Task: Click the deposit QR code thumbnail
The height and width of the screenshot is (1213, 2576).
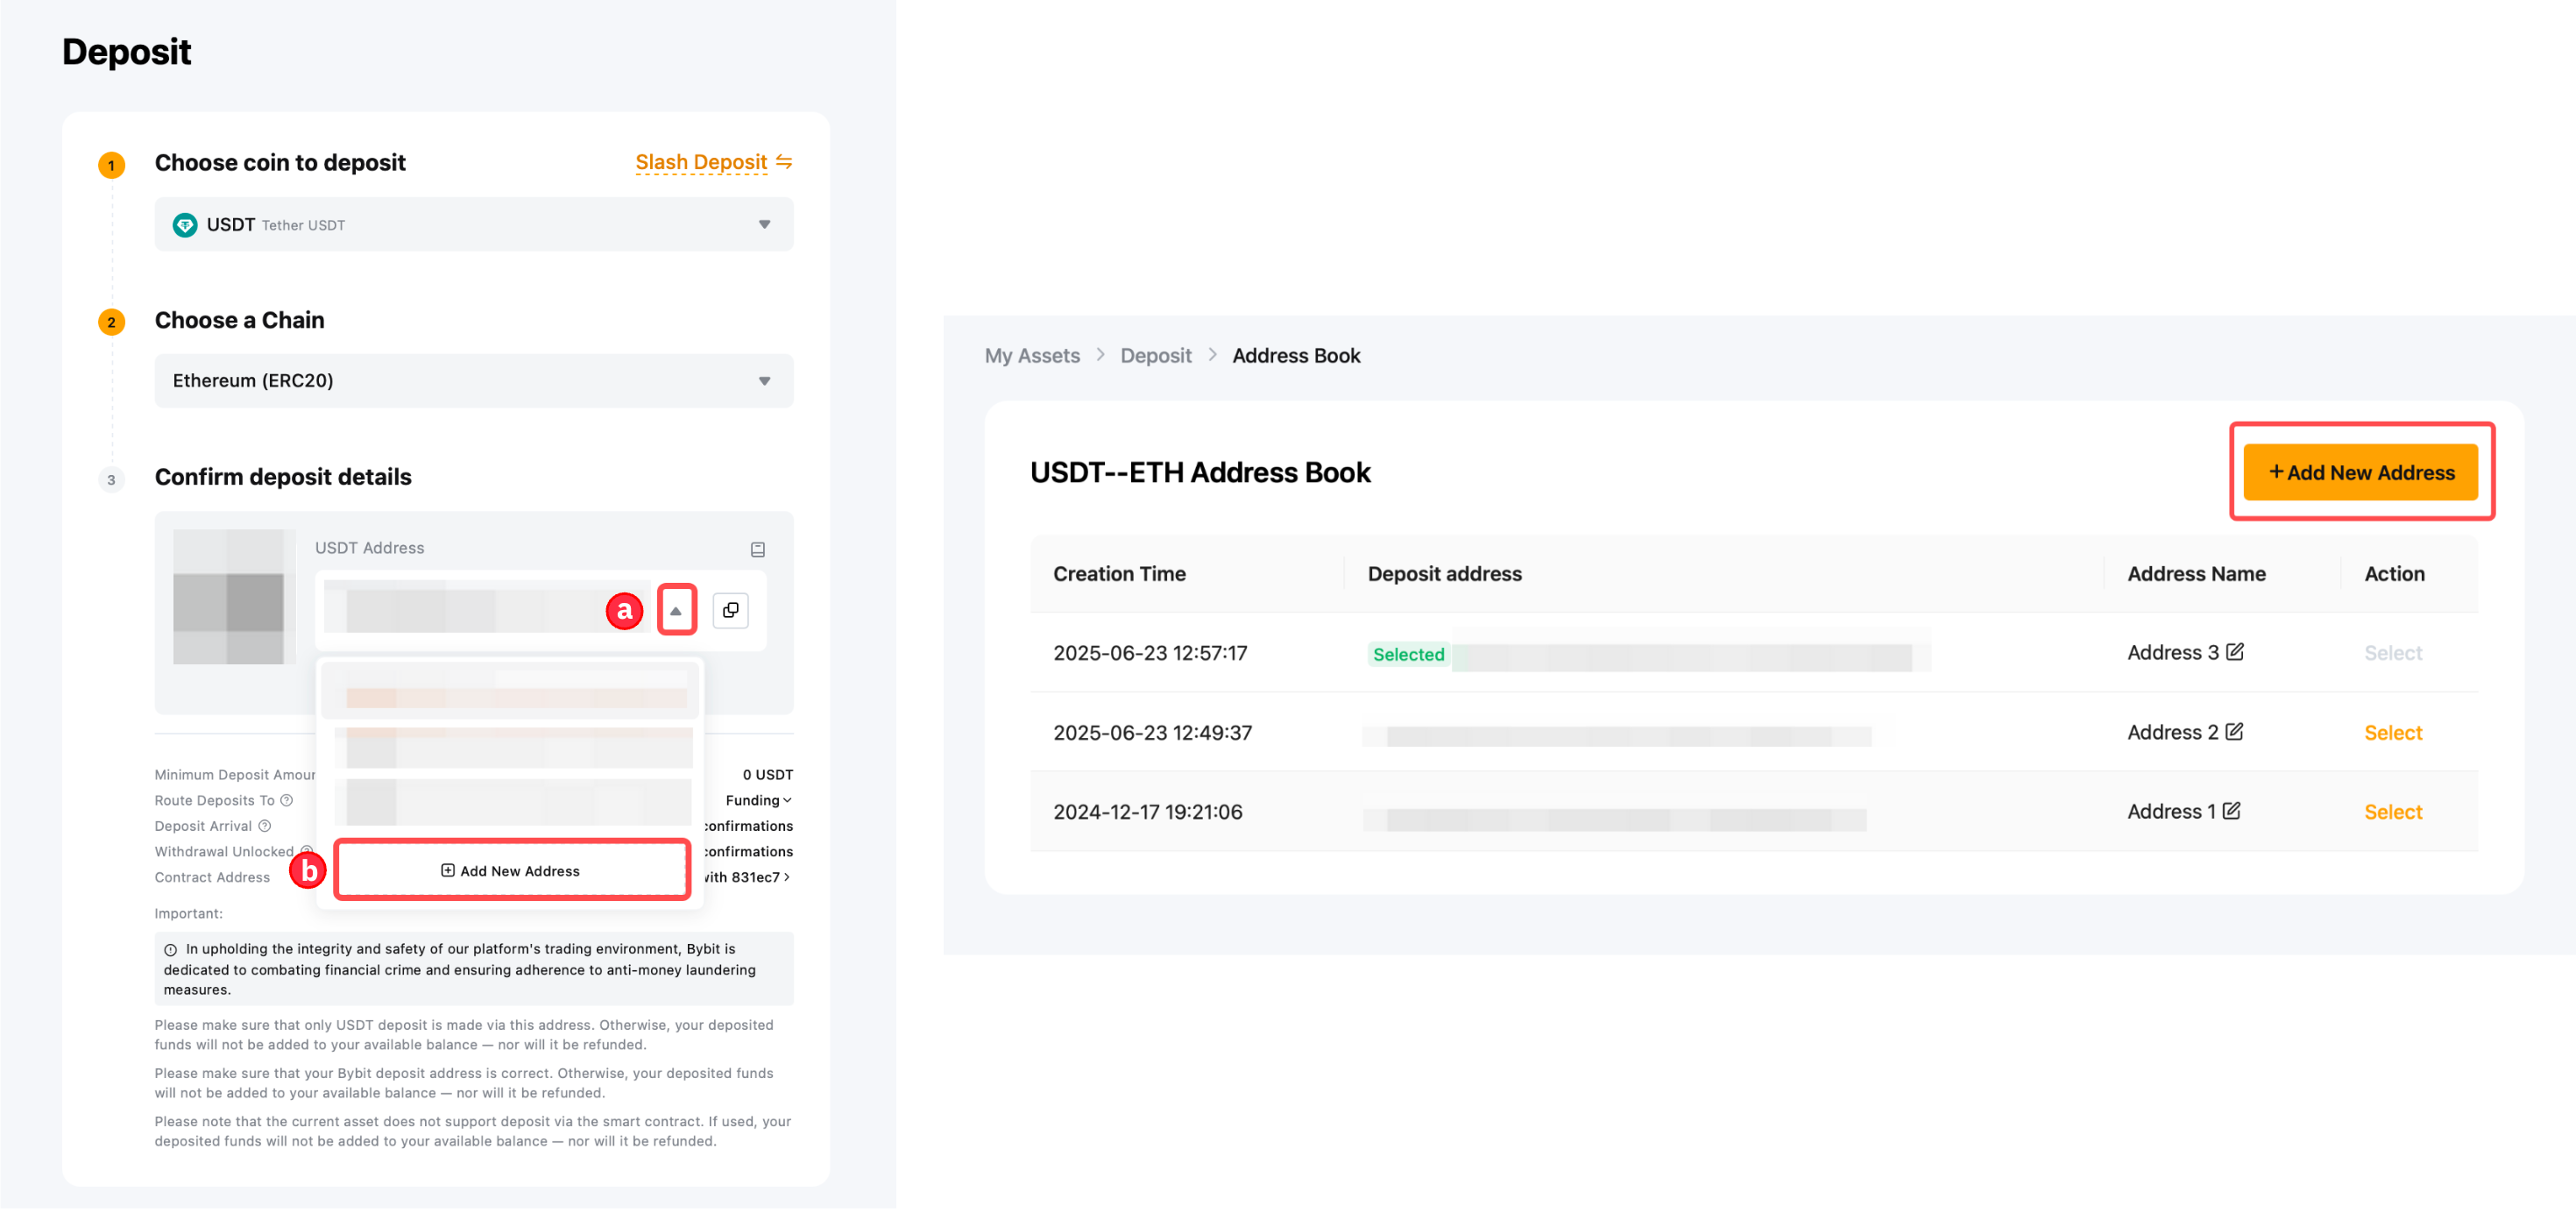Action: tap(228, 597)
